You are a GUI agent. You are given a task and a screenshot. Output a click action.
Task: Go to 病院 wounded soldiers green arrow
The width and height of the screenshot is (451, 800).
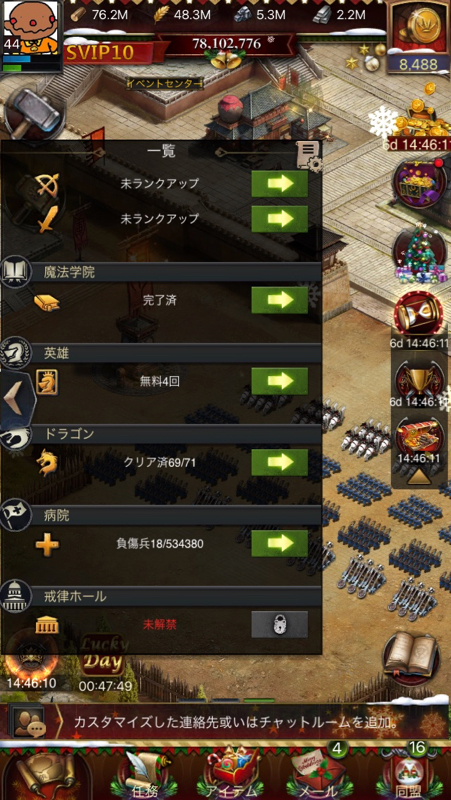(x=280, y=543)
